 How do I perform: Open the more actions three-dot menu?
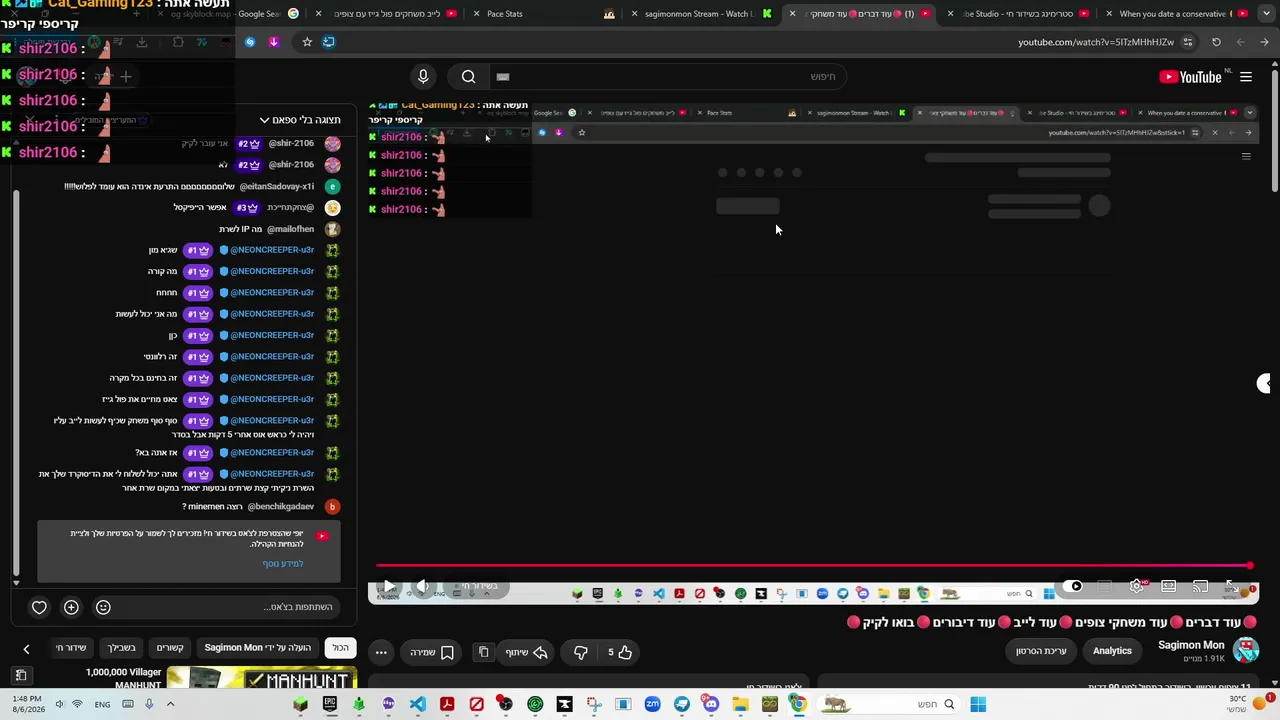click(x=381, y=652)
